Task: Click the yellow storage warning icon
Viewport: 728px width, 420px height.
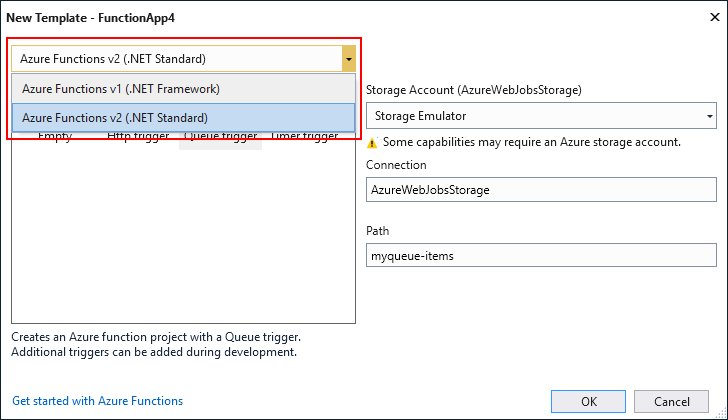Action: point(372,143)
